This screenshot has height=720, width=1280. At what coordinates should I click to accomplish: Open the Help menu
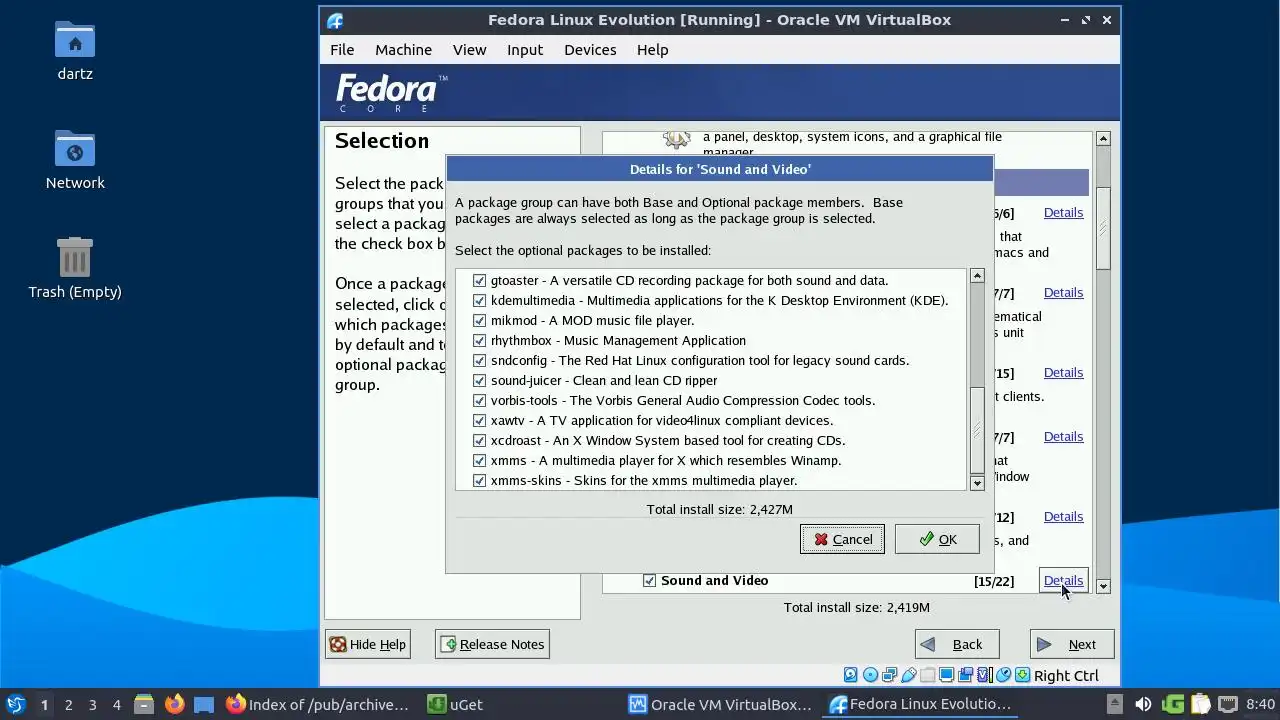point(652,49)
